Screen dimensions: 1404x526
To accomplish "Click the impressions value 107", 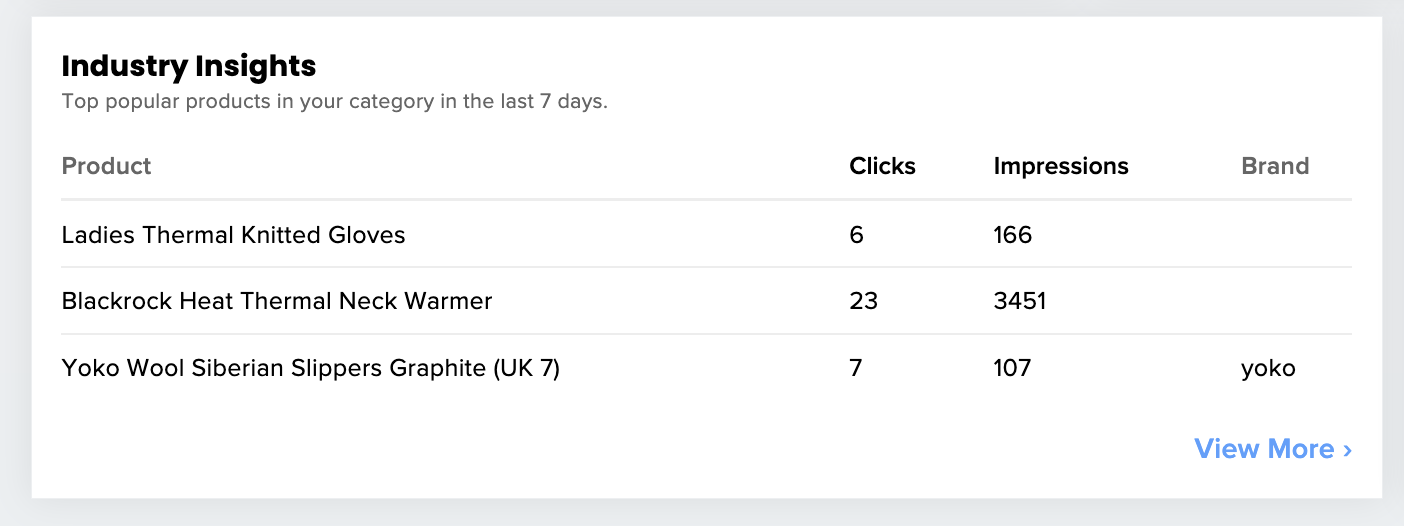I will (x=1012, y=368).
